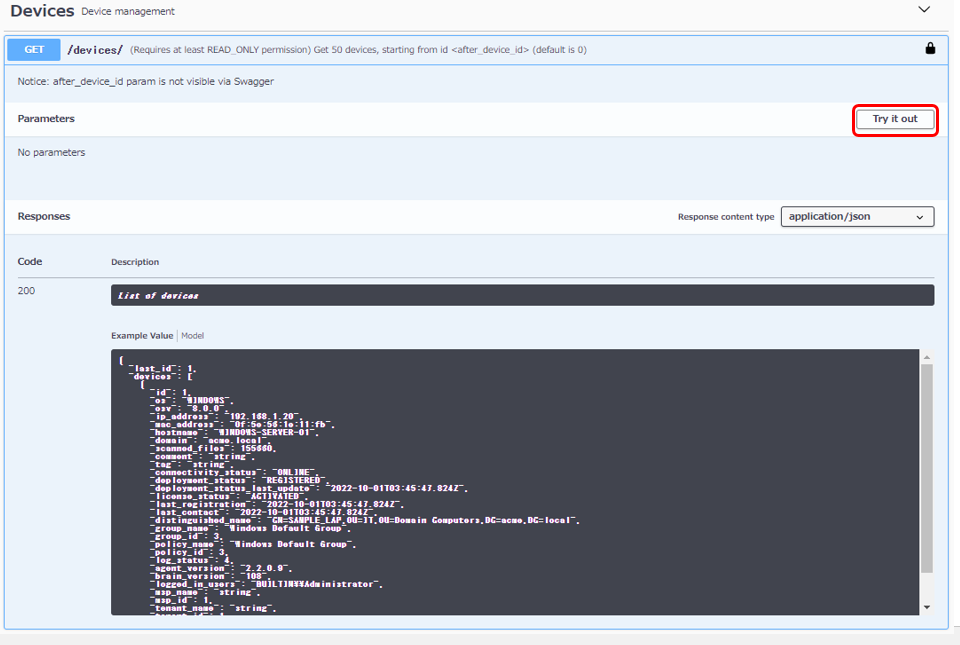Select the List of devices description bar

pos(522,295)
